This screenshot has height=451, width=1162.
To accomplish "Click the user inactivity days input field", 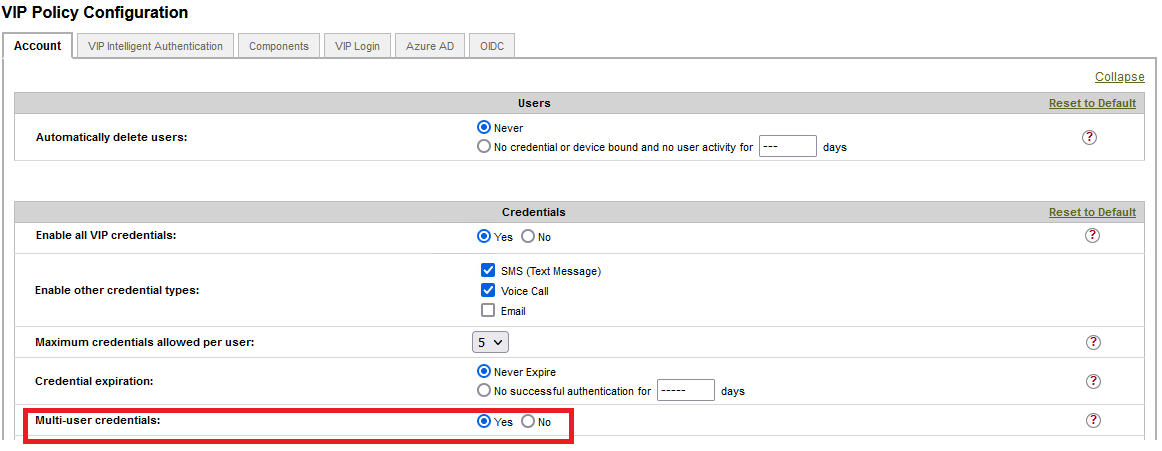I will click(x=788, y=147).
